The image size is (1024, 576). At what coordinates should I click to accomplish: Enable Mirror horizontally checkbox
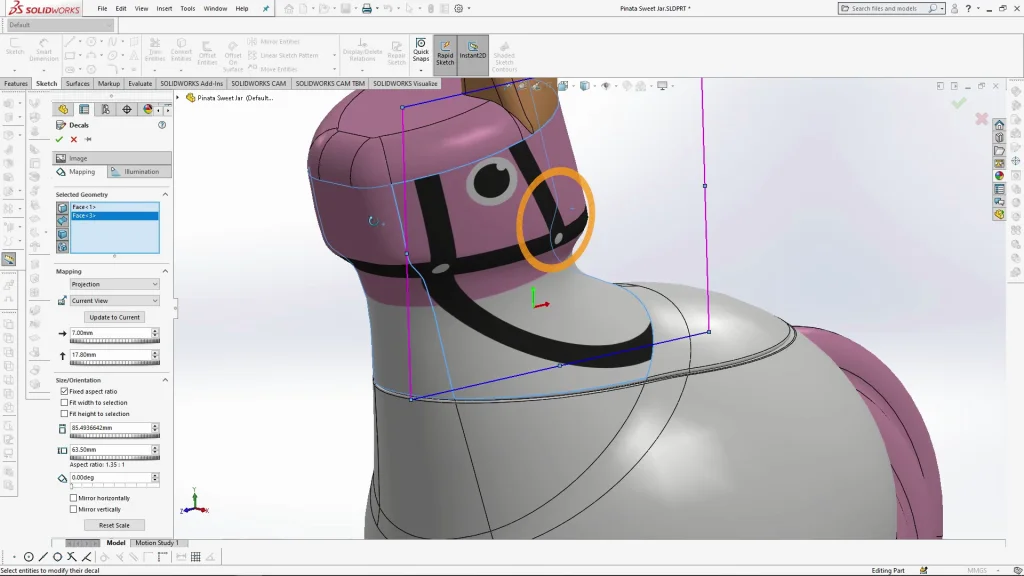click(x=74, y=498)
